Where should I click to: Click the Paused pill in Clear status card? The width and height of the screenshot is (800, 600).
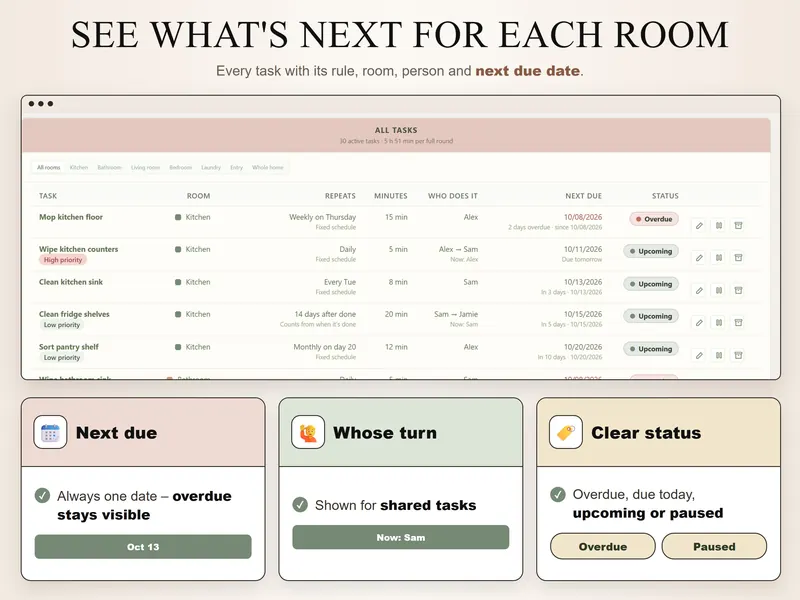pos(714,546)
